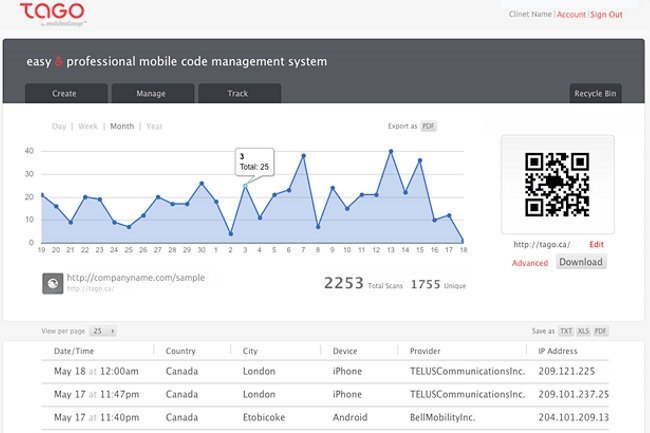Save table as TXT
This screenshot has width=650, height=433.
tap(566, 331)
